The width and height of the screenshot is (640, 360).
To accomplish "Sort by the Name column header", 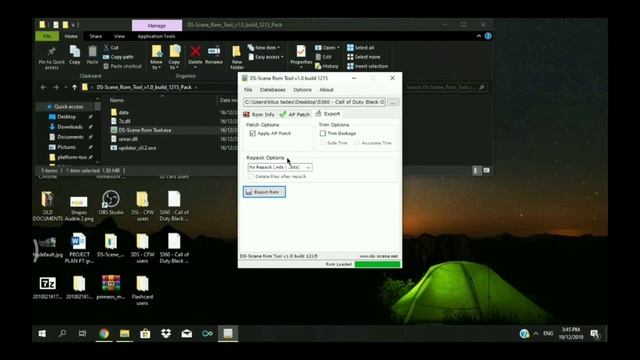I will click(x=117, y=100).
